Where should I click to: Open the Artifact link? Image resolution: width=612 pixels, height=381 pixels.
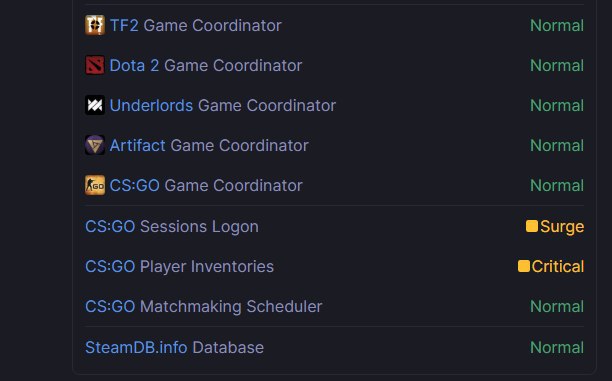click(137, 146)
